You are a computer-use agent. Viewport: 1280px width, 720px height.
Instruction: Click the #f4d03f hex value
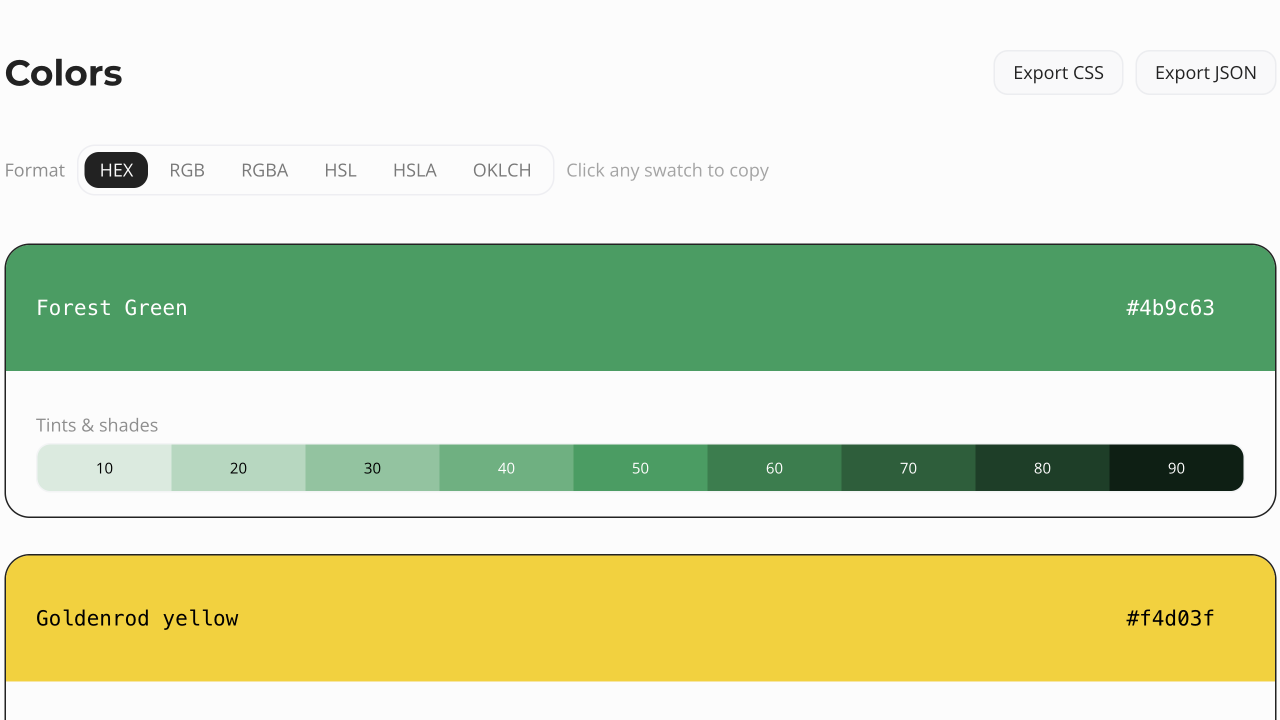coord(1170,618)
